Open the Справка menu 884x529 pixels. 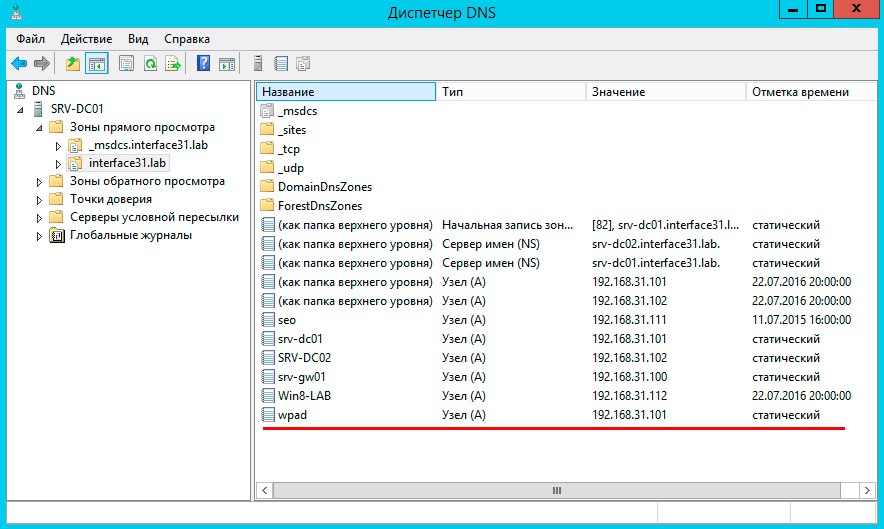187,39
